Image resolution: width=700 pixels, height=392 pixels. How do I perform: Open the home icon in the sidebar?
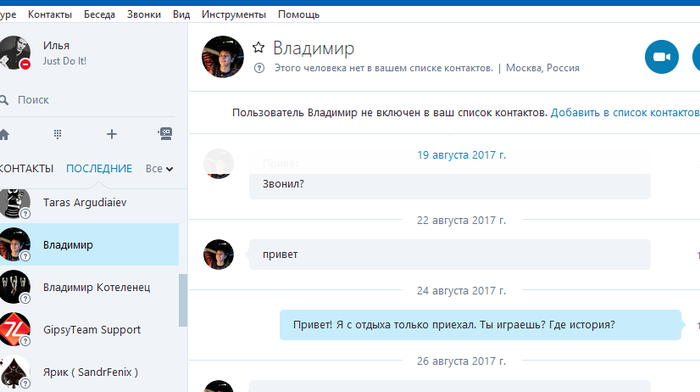[4, 134]
